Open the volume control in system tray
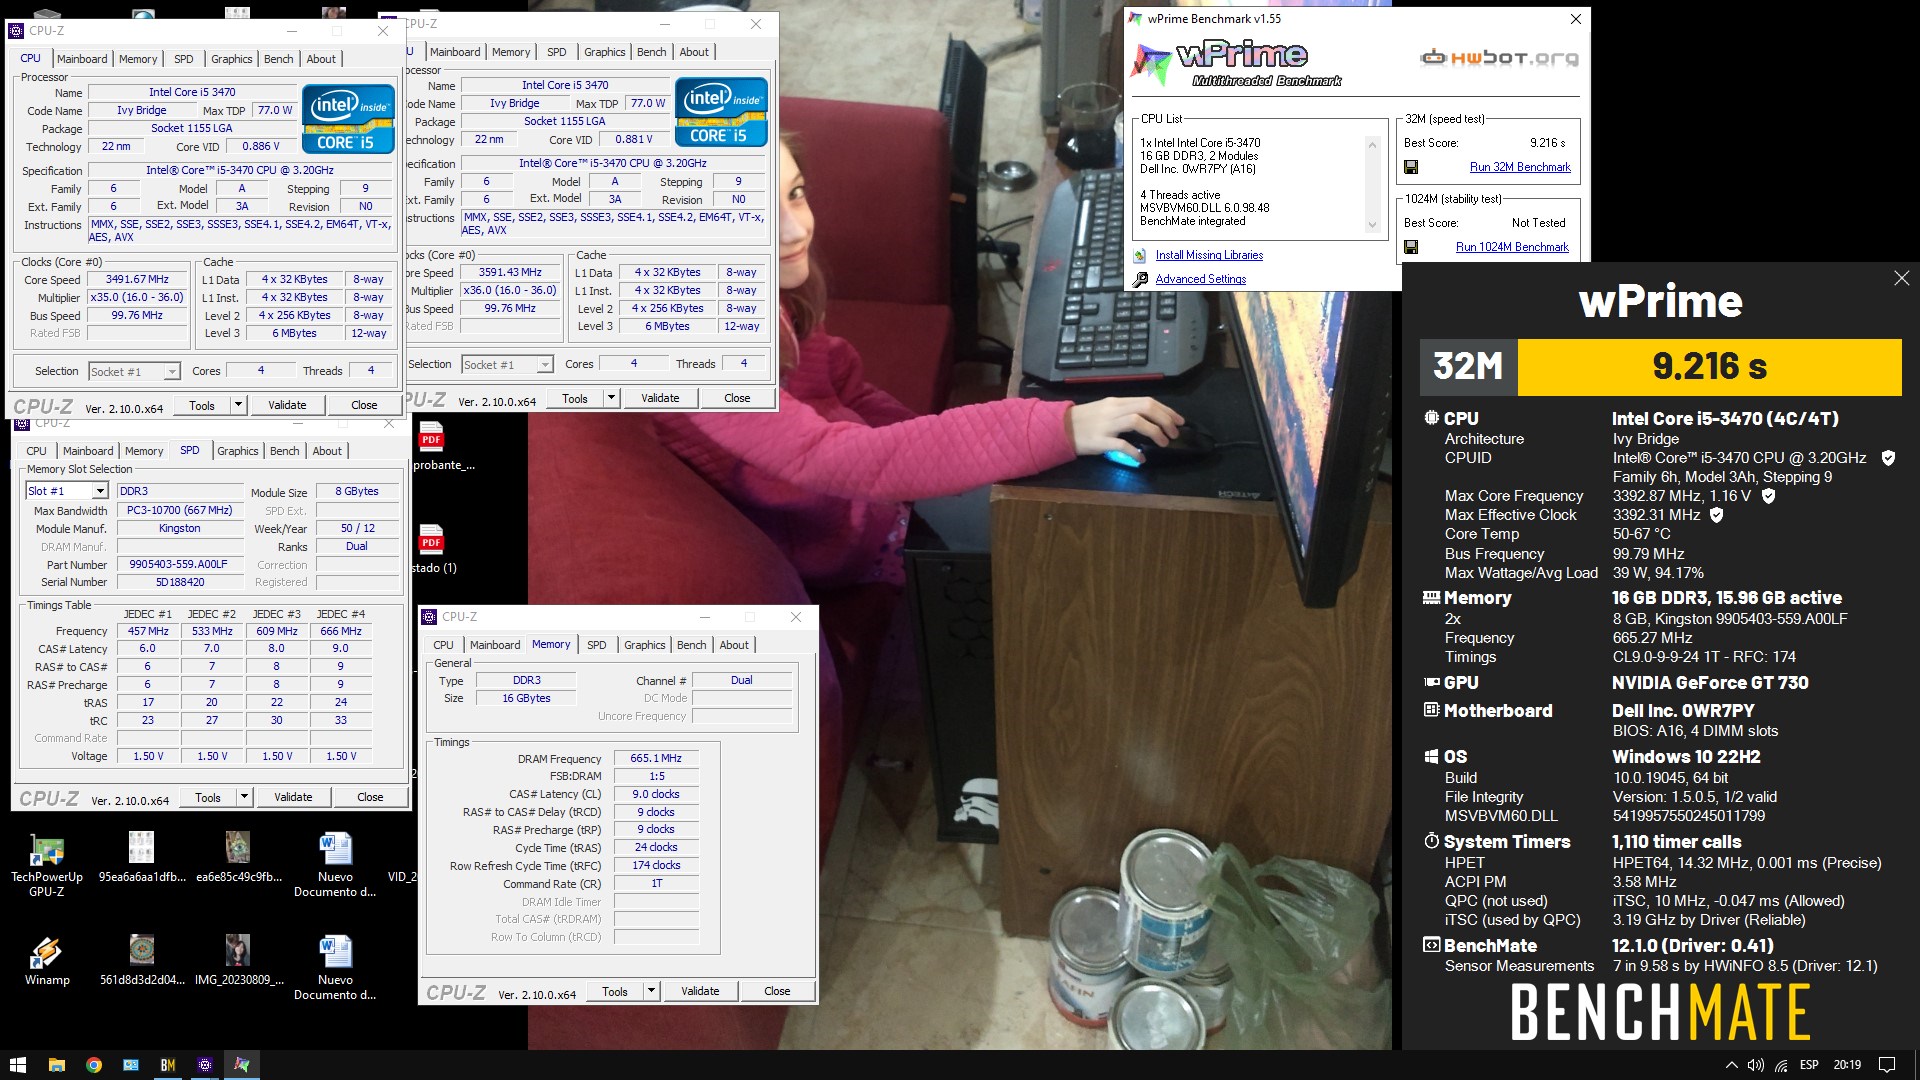This screenshot has height=1080, width=1920. [x=1755, y=1065]
